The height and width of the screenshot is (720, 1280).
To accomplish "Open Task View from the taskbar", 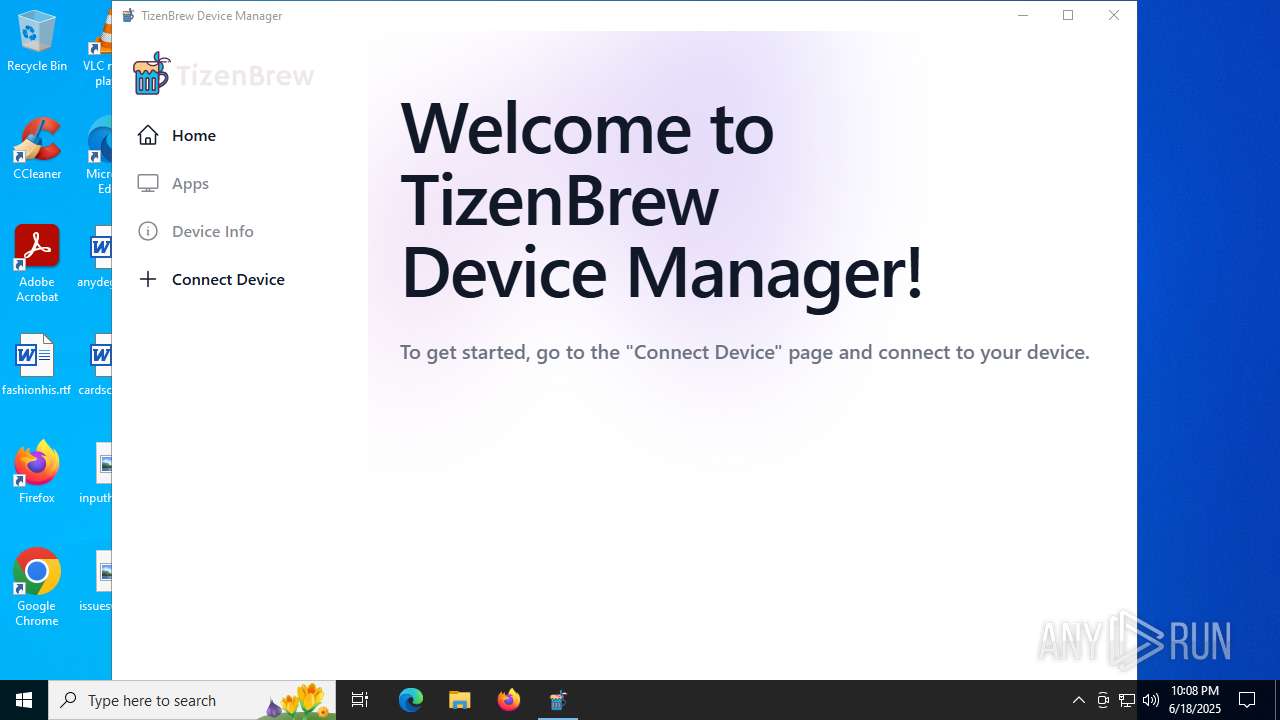I will [x=360, y=700].
